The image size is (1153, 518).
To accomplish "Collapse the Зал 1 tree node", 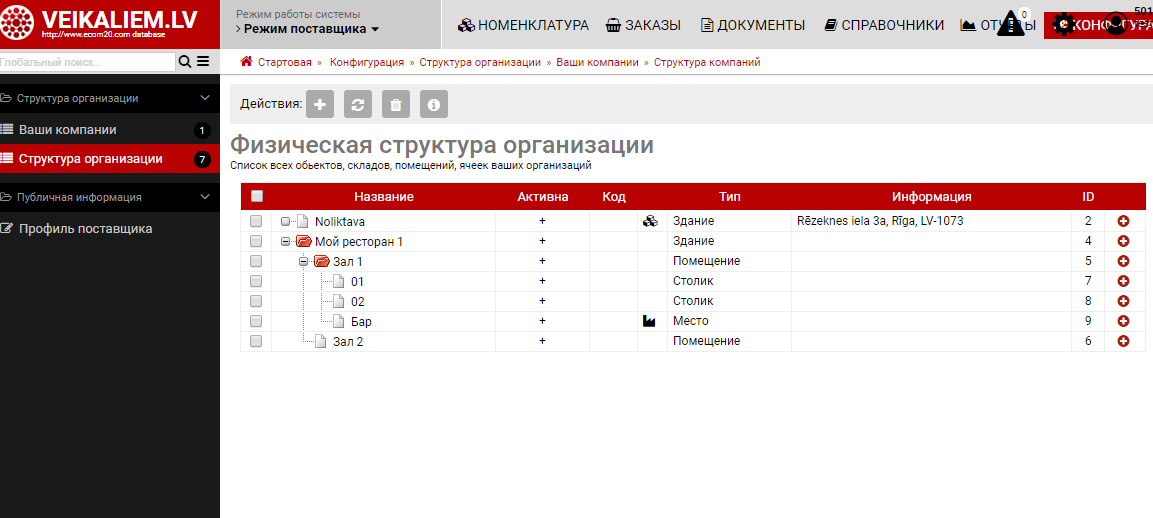I will pyautogui.click(x=304, y=261).
